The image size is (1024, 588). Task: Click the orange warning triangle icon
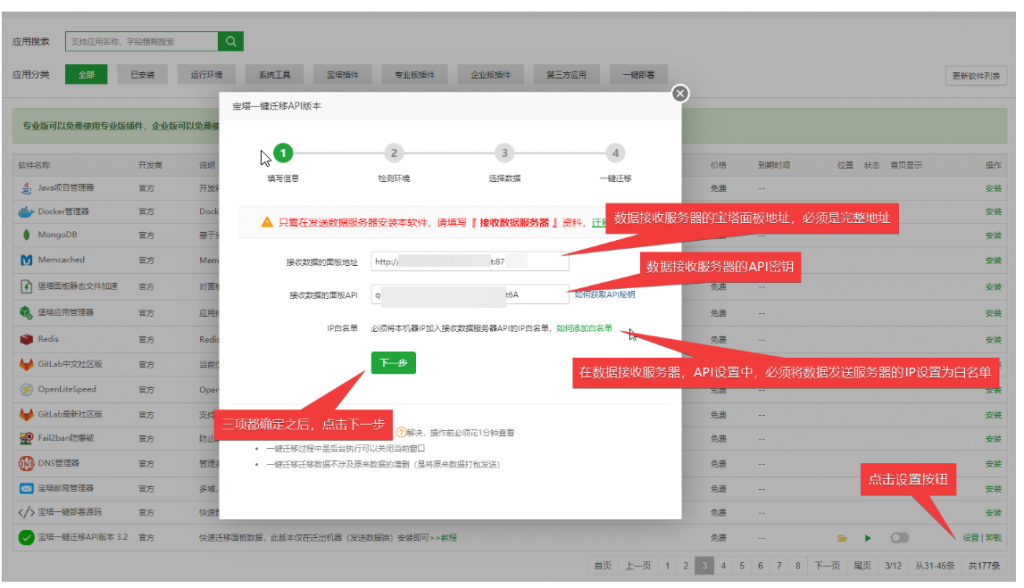(266, 222)
